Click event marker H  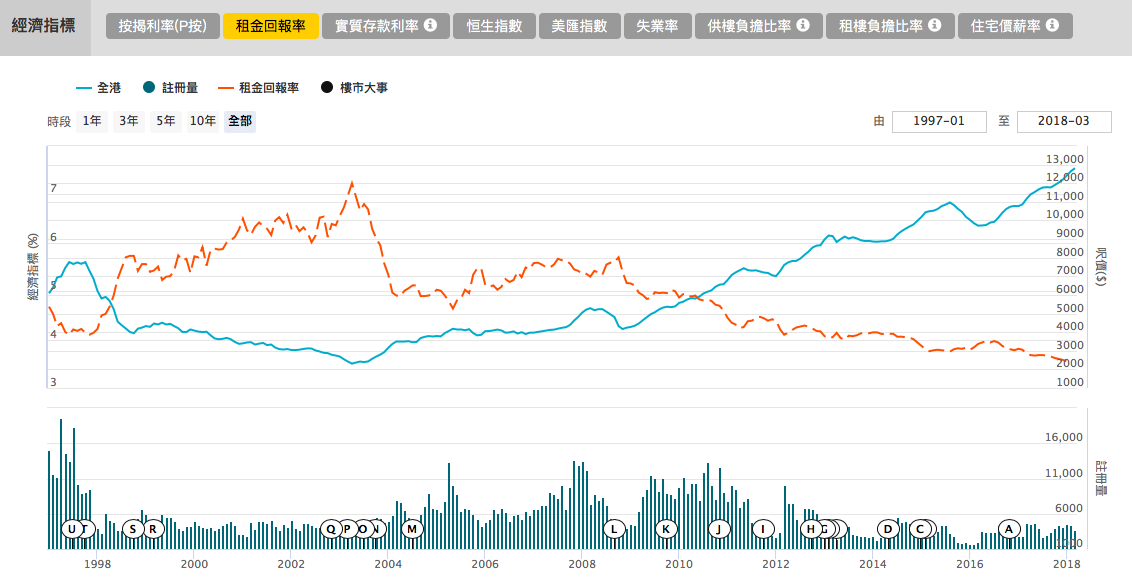(x=811, y=529)
